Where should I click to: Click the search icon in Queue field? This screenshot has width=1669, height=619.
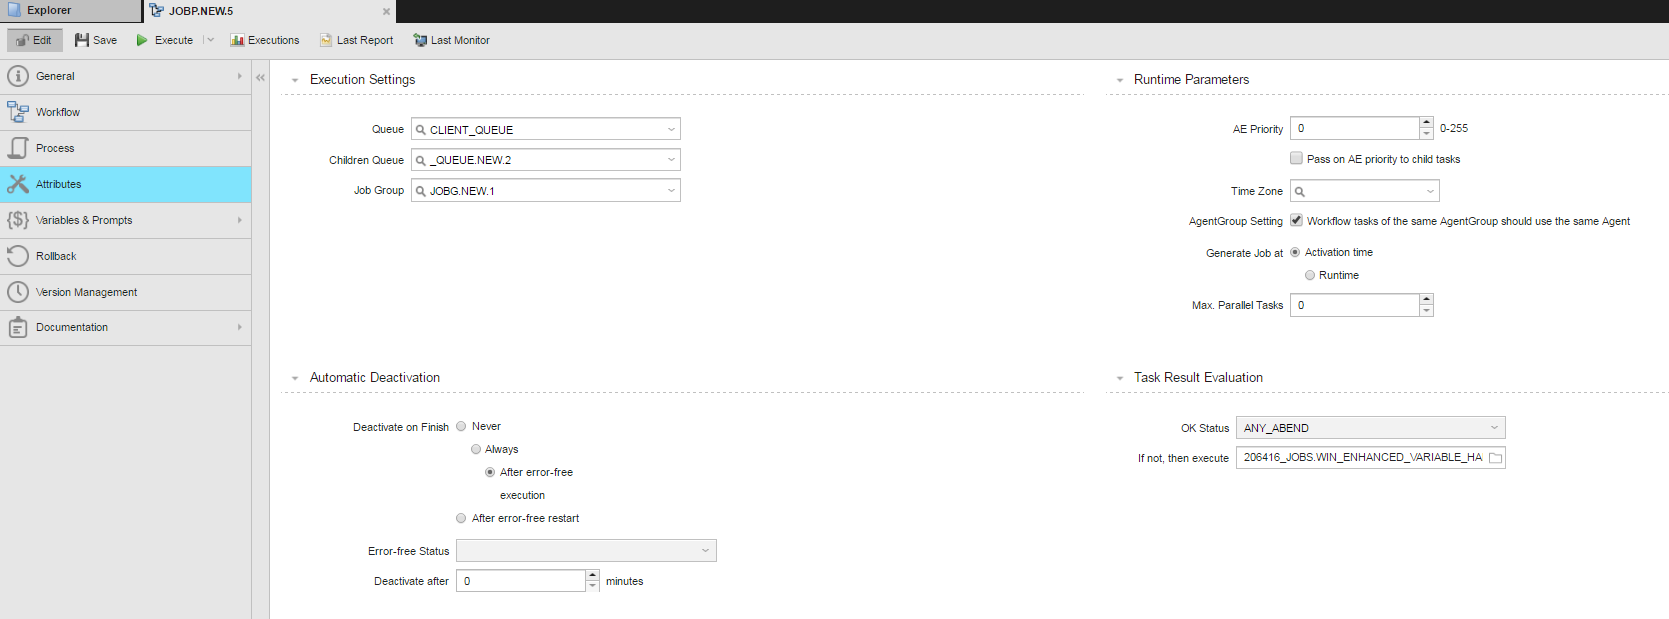(421, 130)
